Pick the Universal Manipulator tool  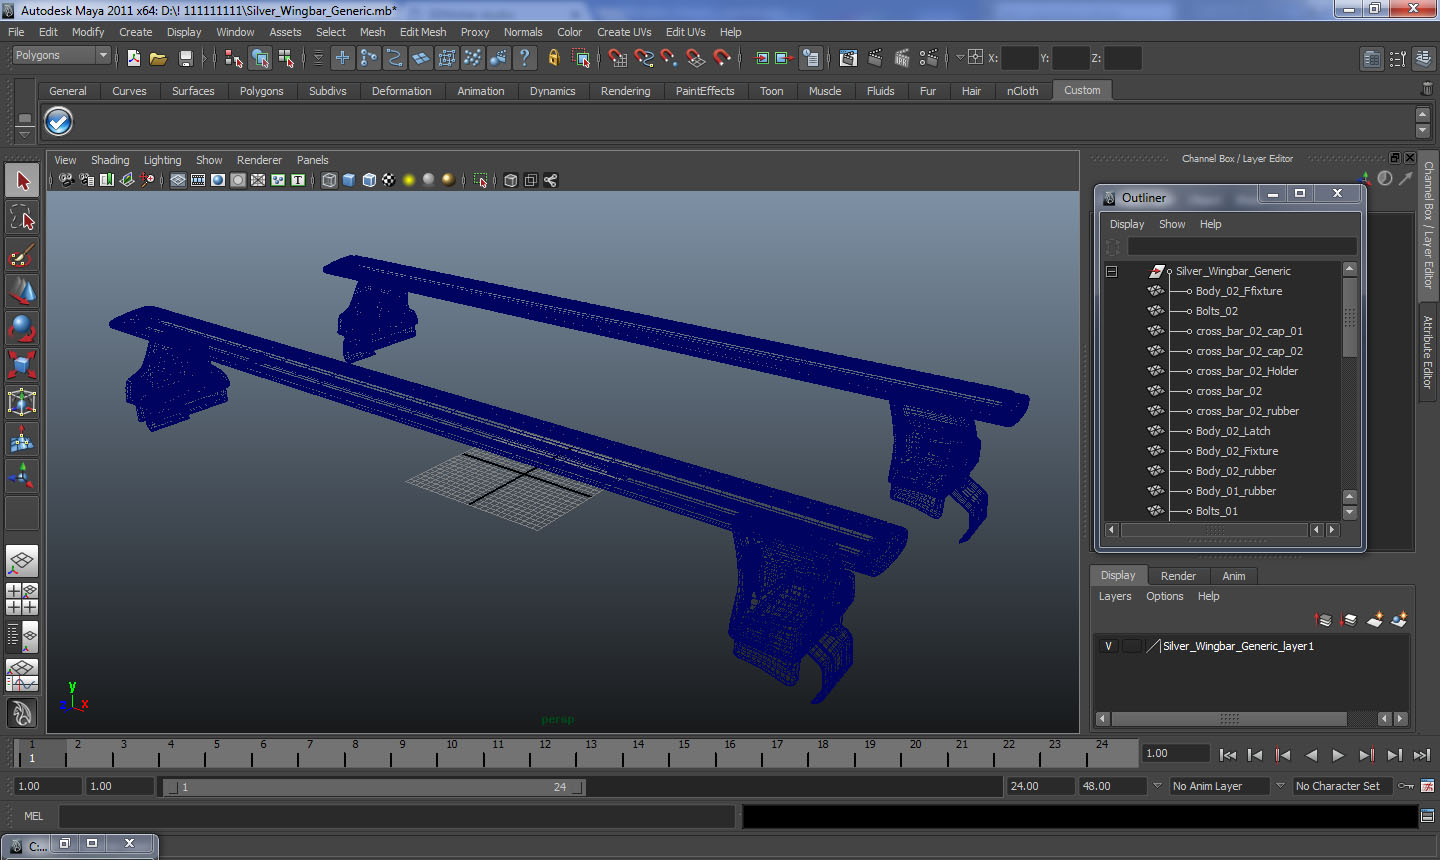[22, 402]
